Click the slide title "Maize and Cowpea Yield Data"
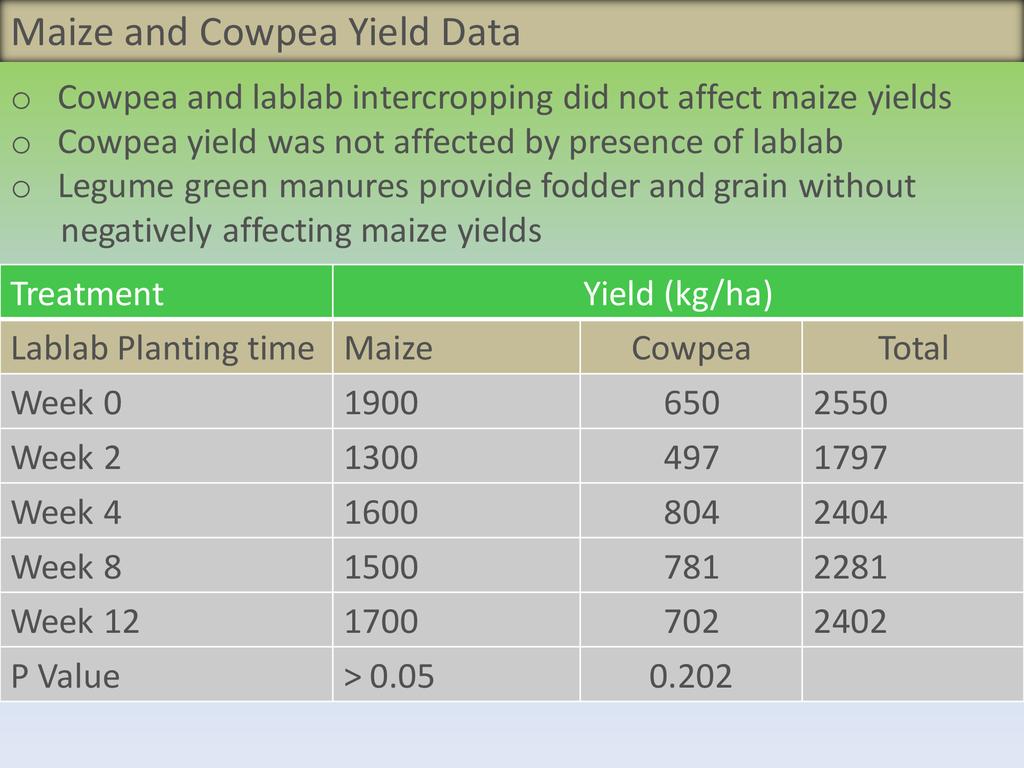Viewport: 1024px width, 768px height. pyautogui.click(x=266, y=33)
